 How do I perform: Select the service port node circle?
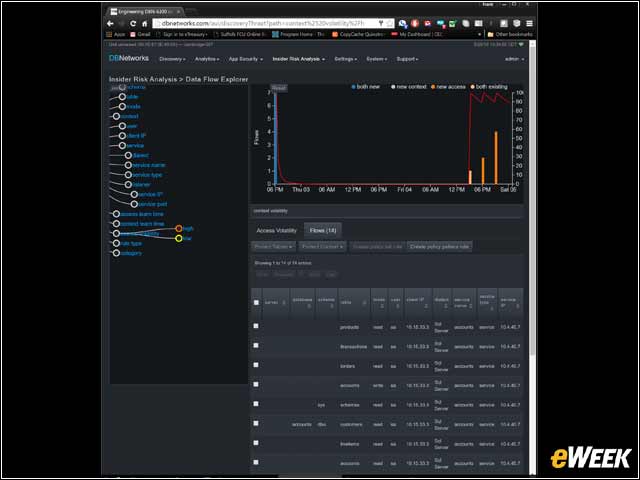click(134, 204)
